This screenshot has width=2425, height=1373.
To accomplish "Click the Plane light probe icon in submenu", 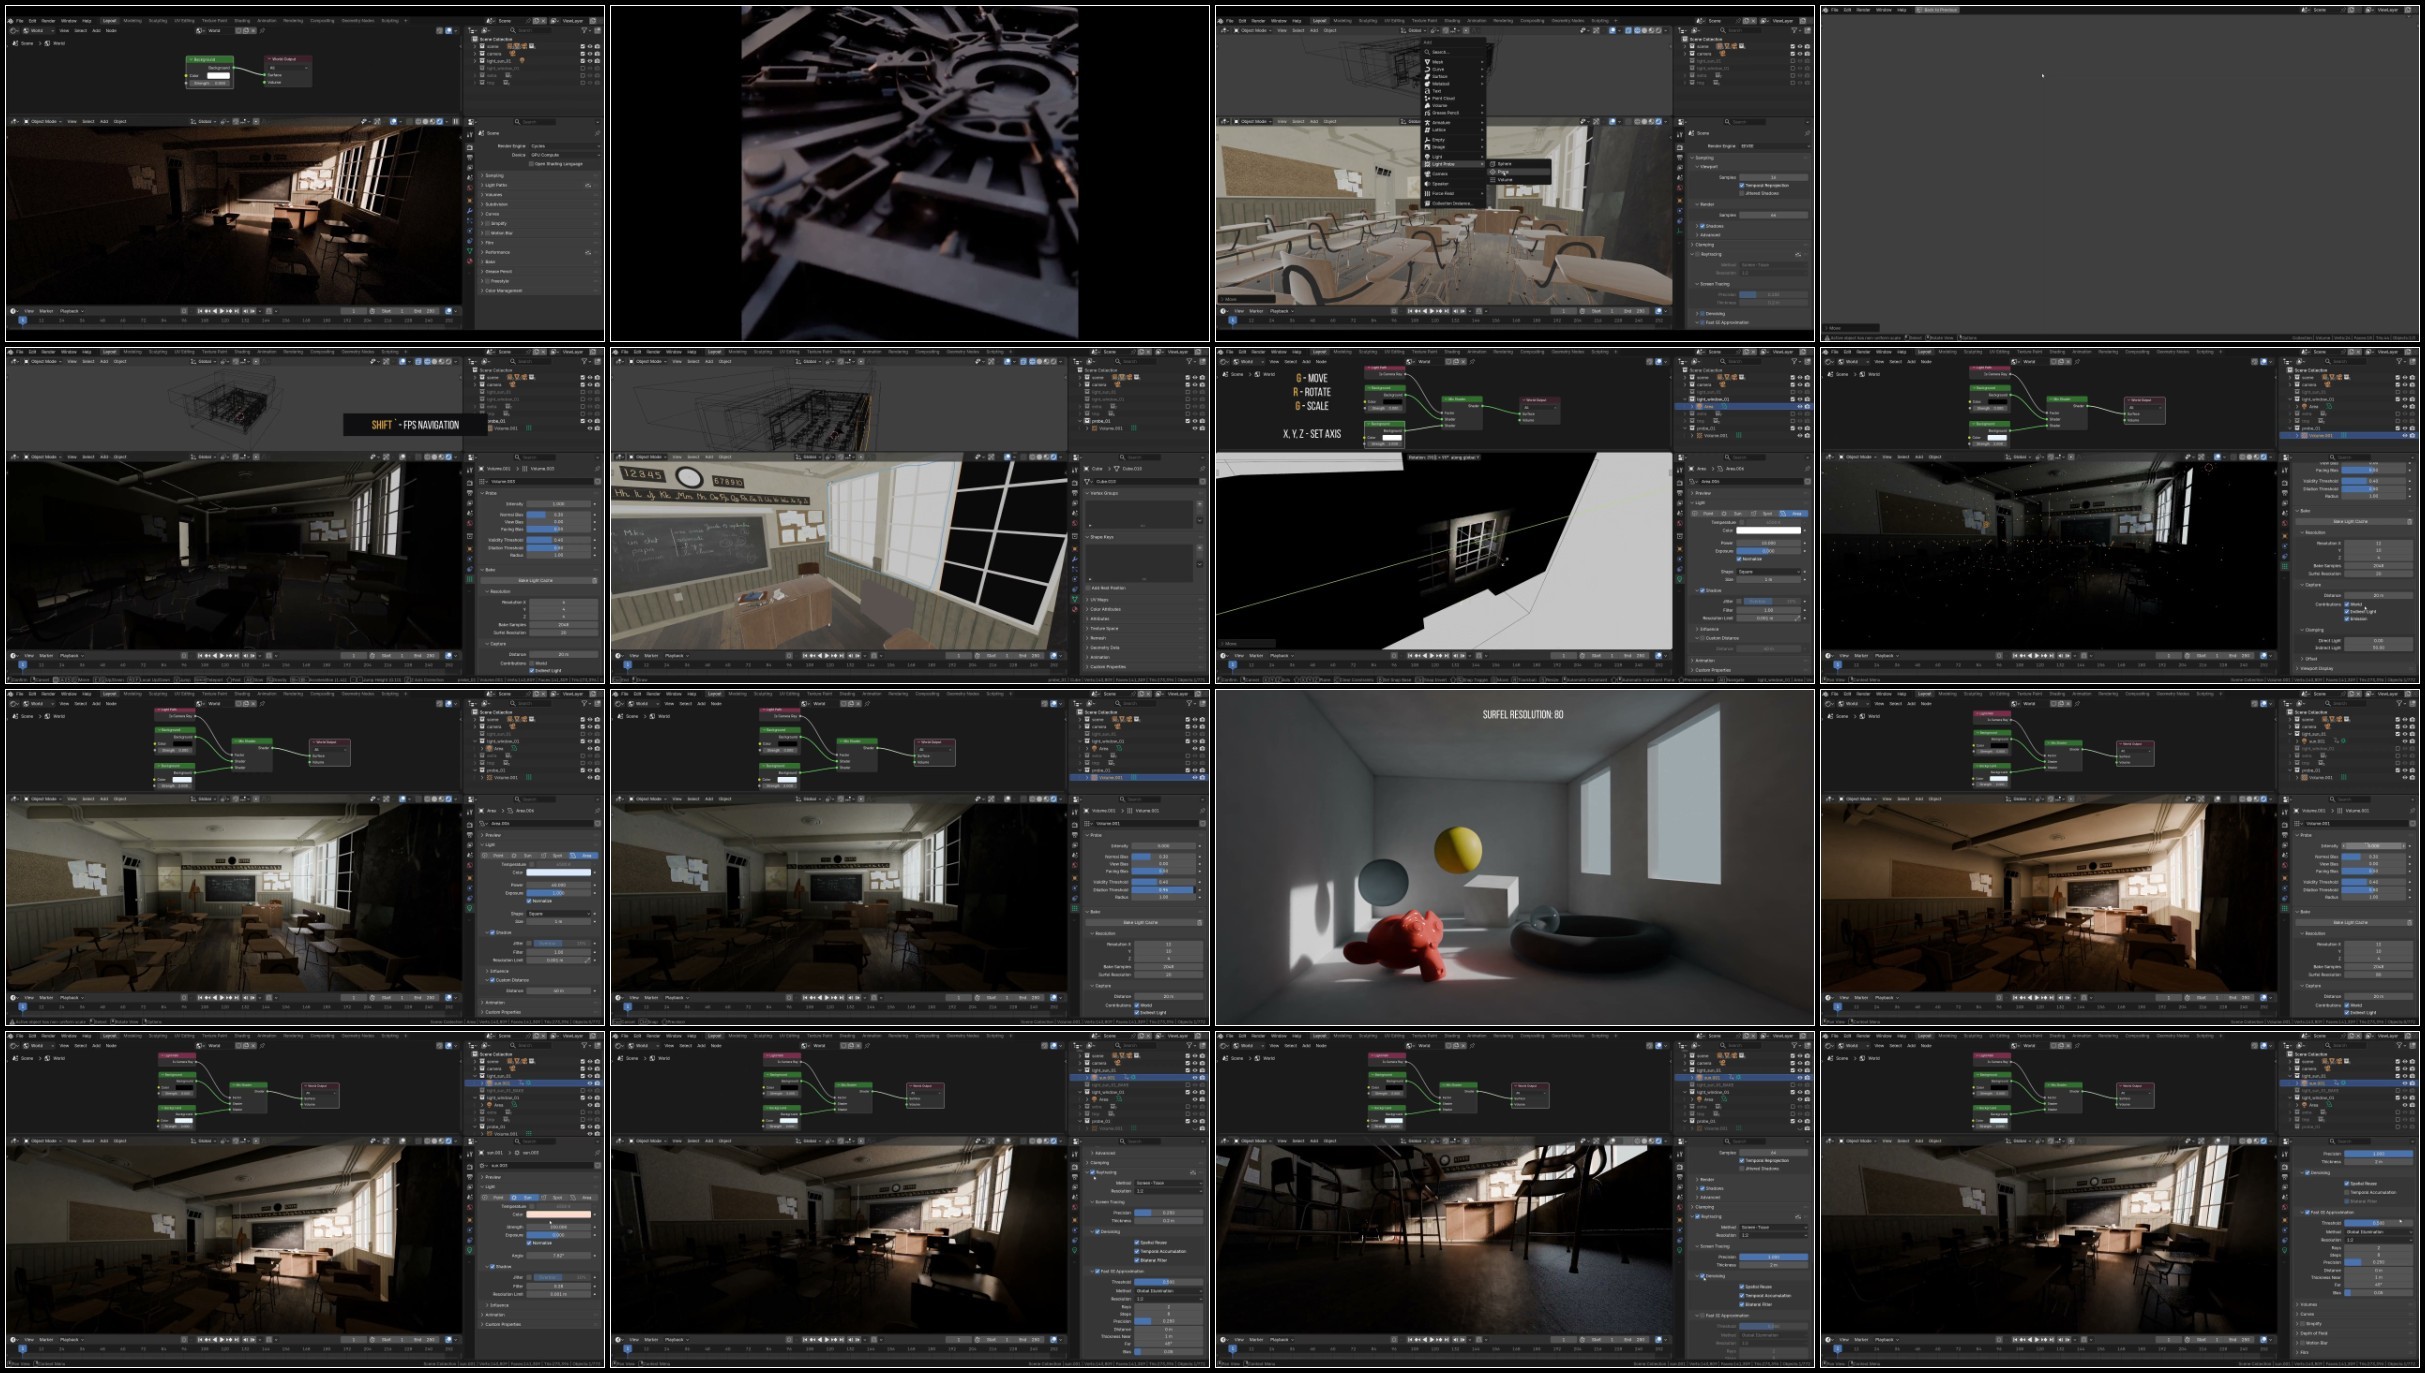I will click(1492, 172).
